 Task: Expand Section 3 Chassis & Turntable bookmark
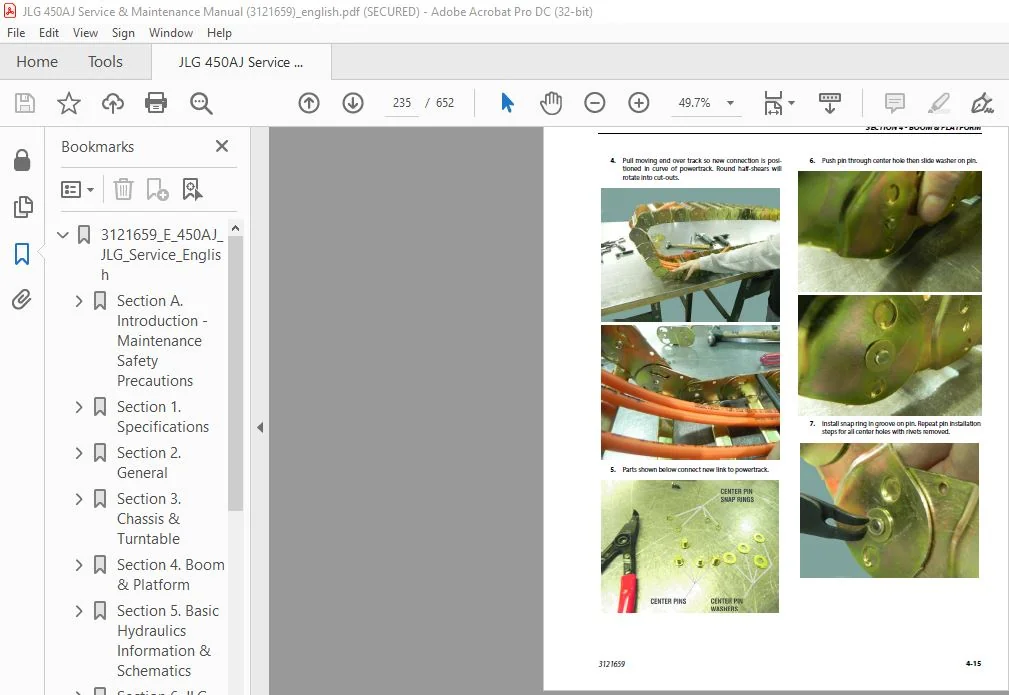(79, 499)
